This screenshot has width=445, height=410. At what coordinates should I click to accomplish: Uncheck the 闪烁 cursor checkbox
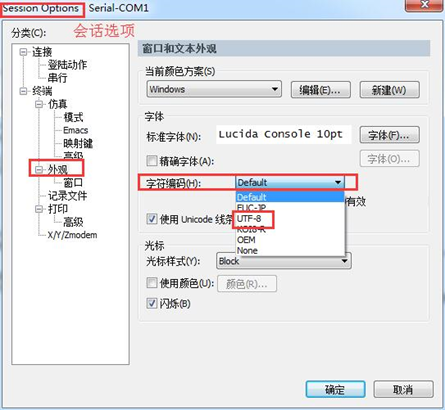(x=152, y=303)
